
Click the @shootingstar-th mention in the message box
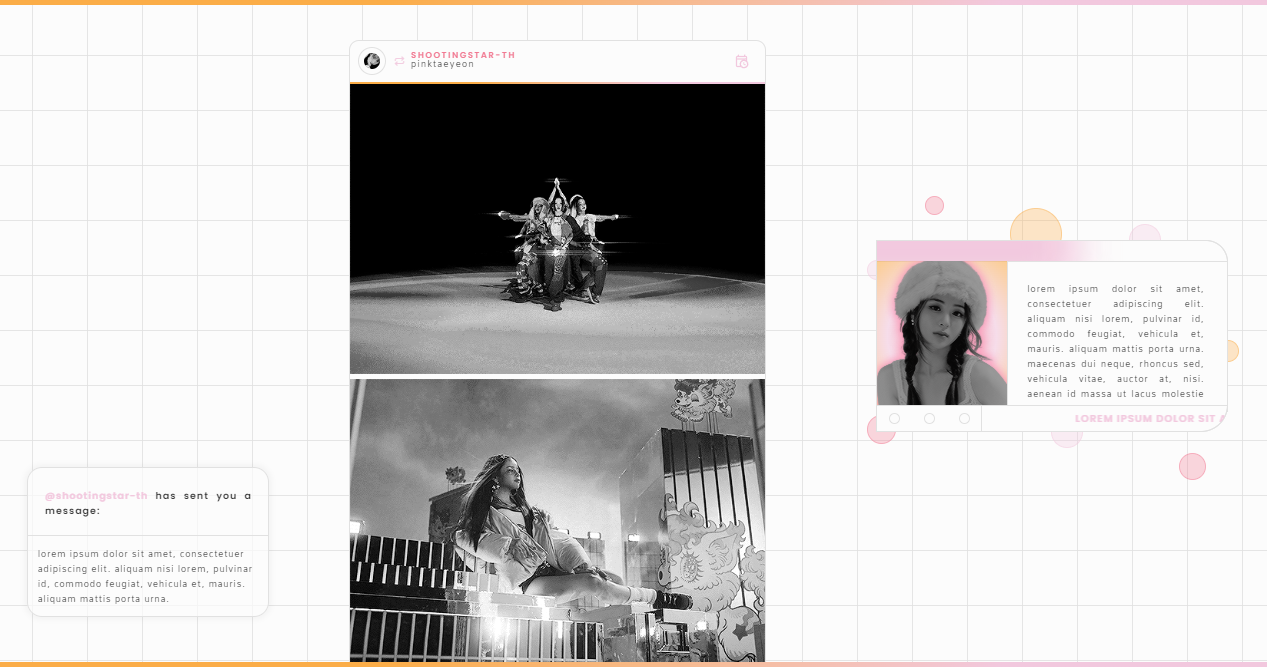click(x=96, y=495)
